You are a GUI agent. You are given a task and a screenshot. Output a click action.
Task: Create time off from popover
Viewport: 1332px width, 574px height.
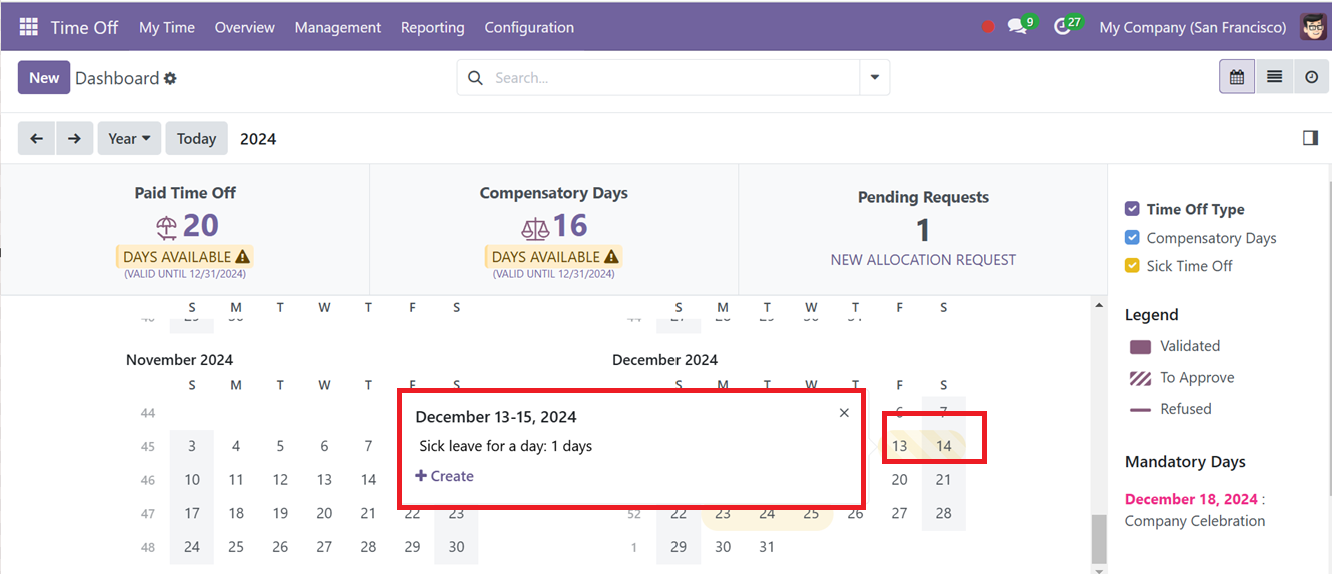coord(445,476)
